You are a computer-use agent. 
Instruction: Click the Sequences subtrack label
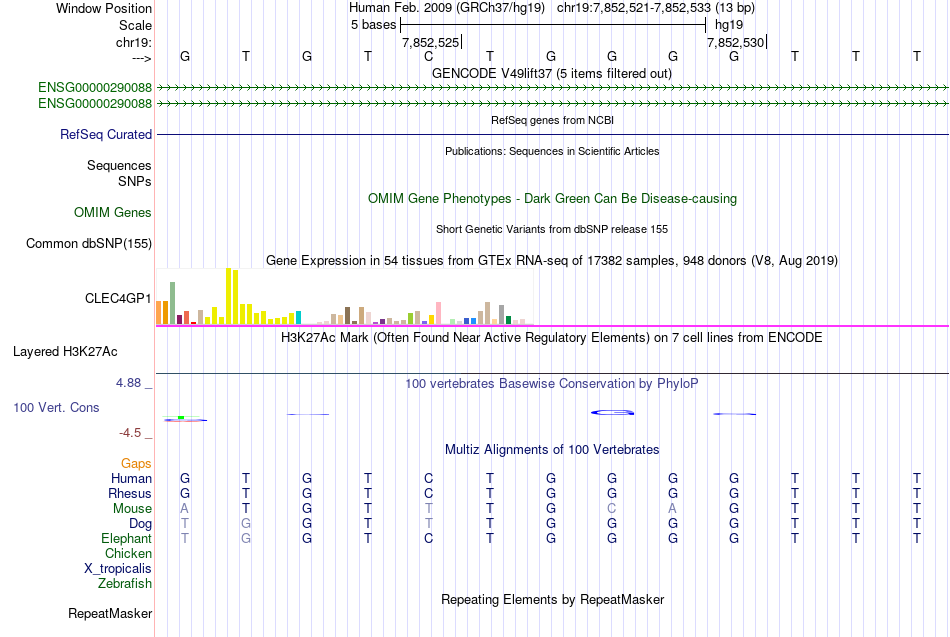coord(119,165)
